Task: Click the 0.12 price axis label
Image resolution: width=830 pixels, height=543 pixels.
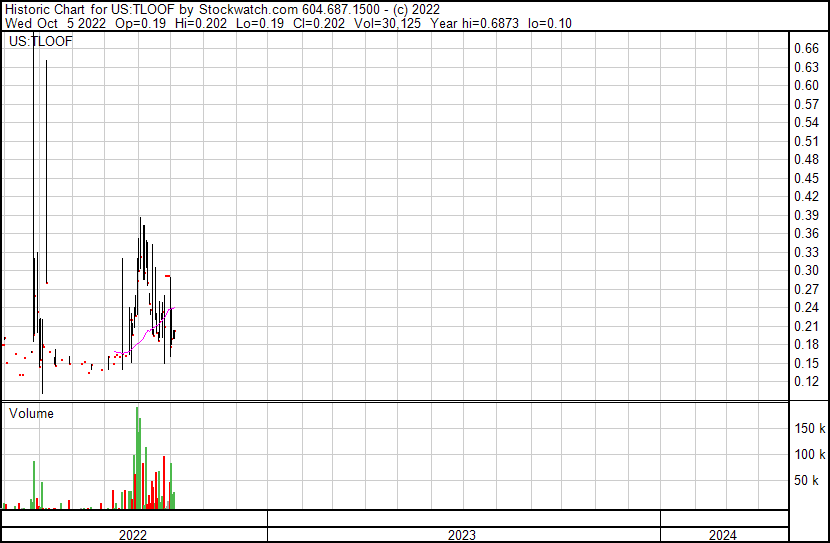Action: (x=806, y=382)
